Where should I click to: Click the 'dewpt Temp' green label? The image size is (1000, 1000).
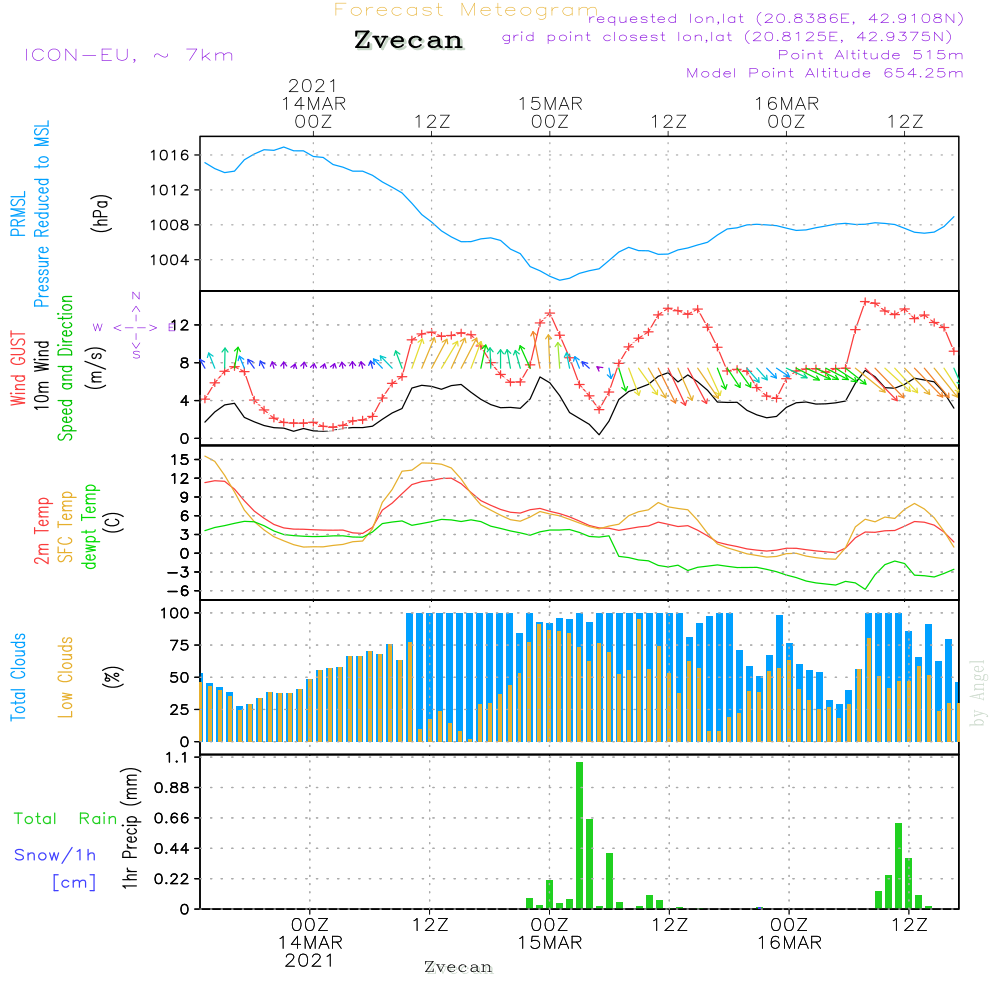pyautogui.click(x=90, y=526)
